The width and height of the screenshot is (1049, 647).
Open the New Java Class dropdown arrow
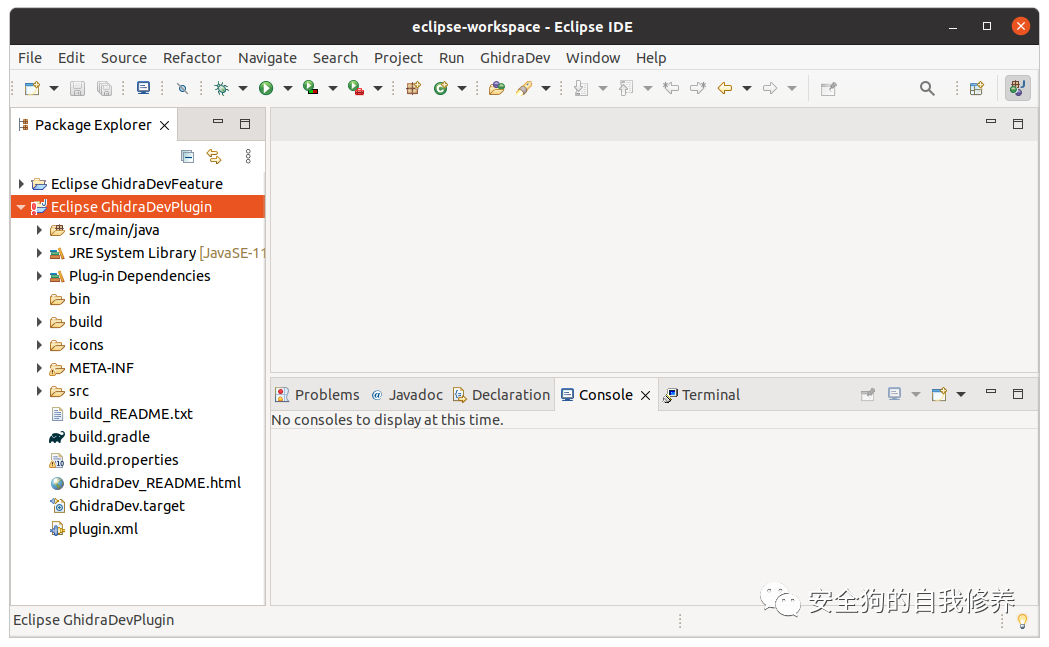pyautogui.click(x=462, y=88)
